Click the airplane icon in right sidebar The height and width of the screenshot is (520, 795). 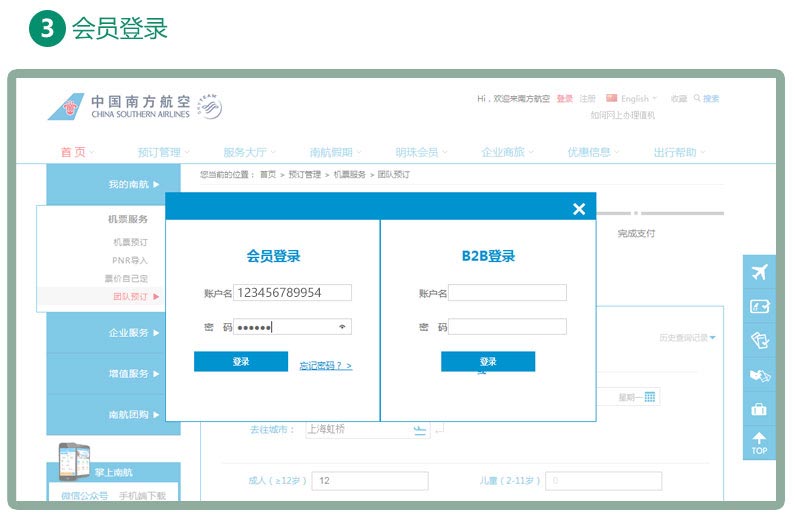click(759, 273)
